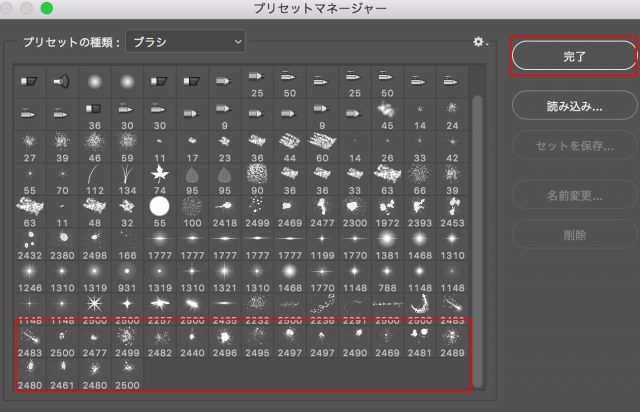Click the brush list vertical scrollbar

[477, 200]
